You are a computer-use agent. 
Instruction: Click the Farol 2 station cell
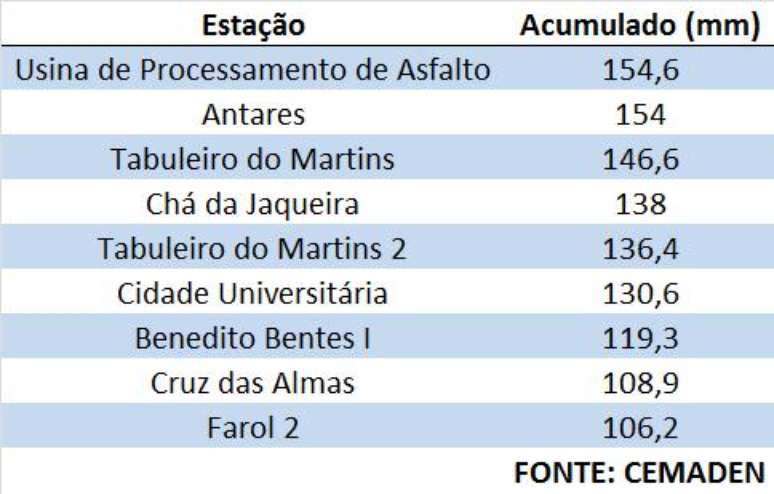pos(253,428)
